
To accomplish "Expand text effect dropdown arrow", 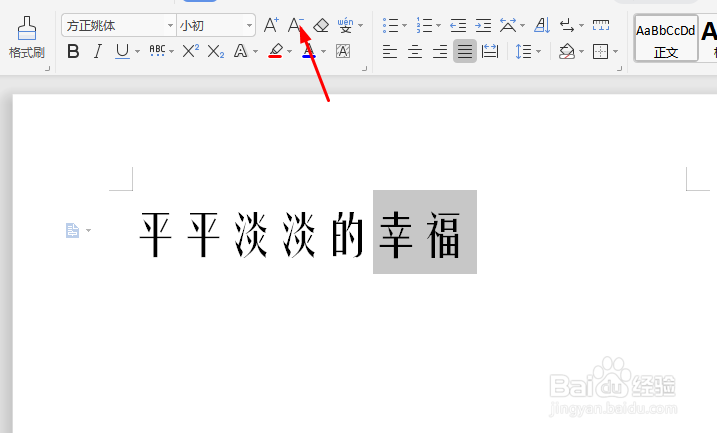I will coord(255,51).
